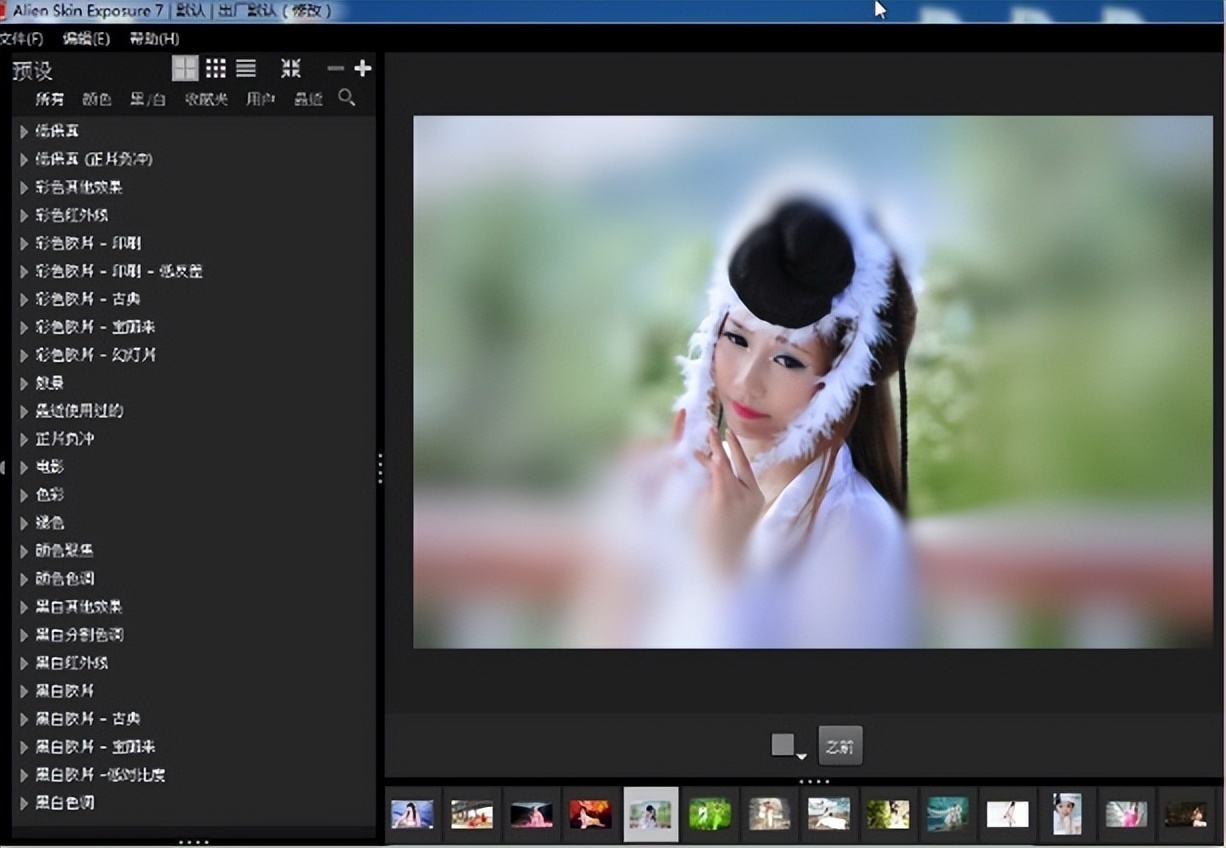The height and width of the screenshot is (848, 1226).
Task: Select the 散景 row under 彩色胶片 - 幻灯片
Action: coord(194,383)
